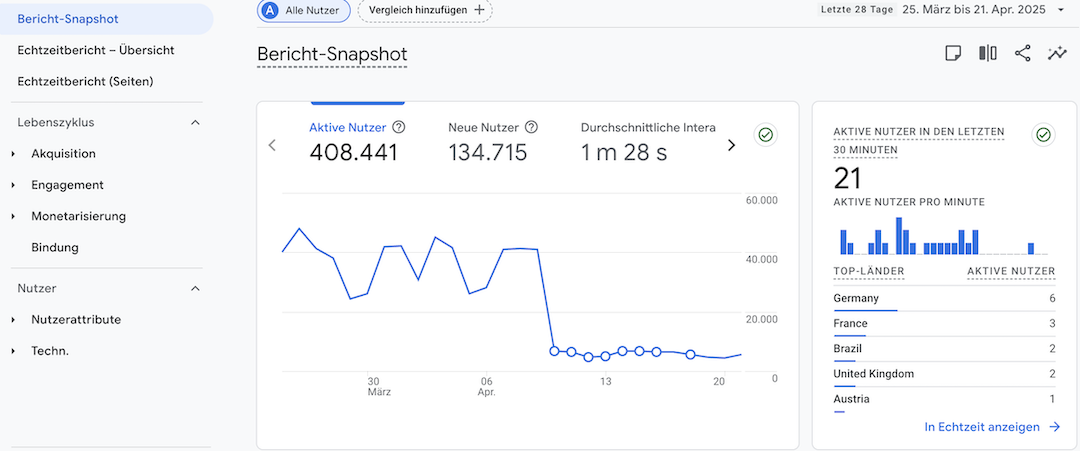
Task: Click the 1 m 28 s value
Action: [x=624, y=152]
